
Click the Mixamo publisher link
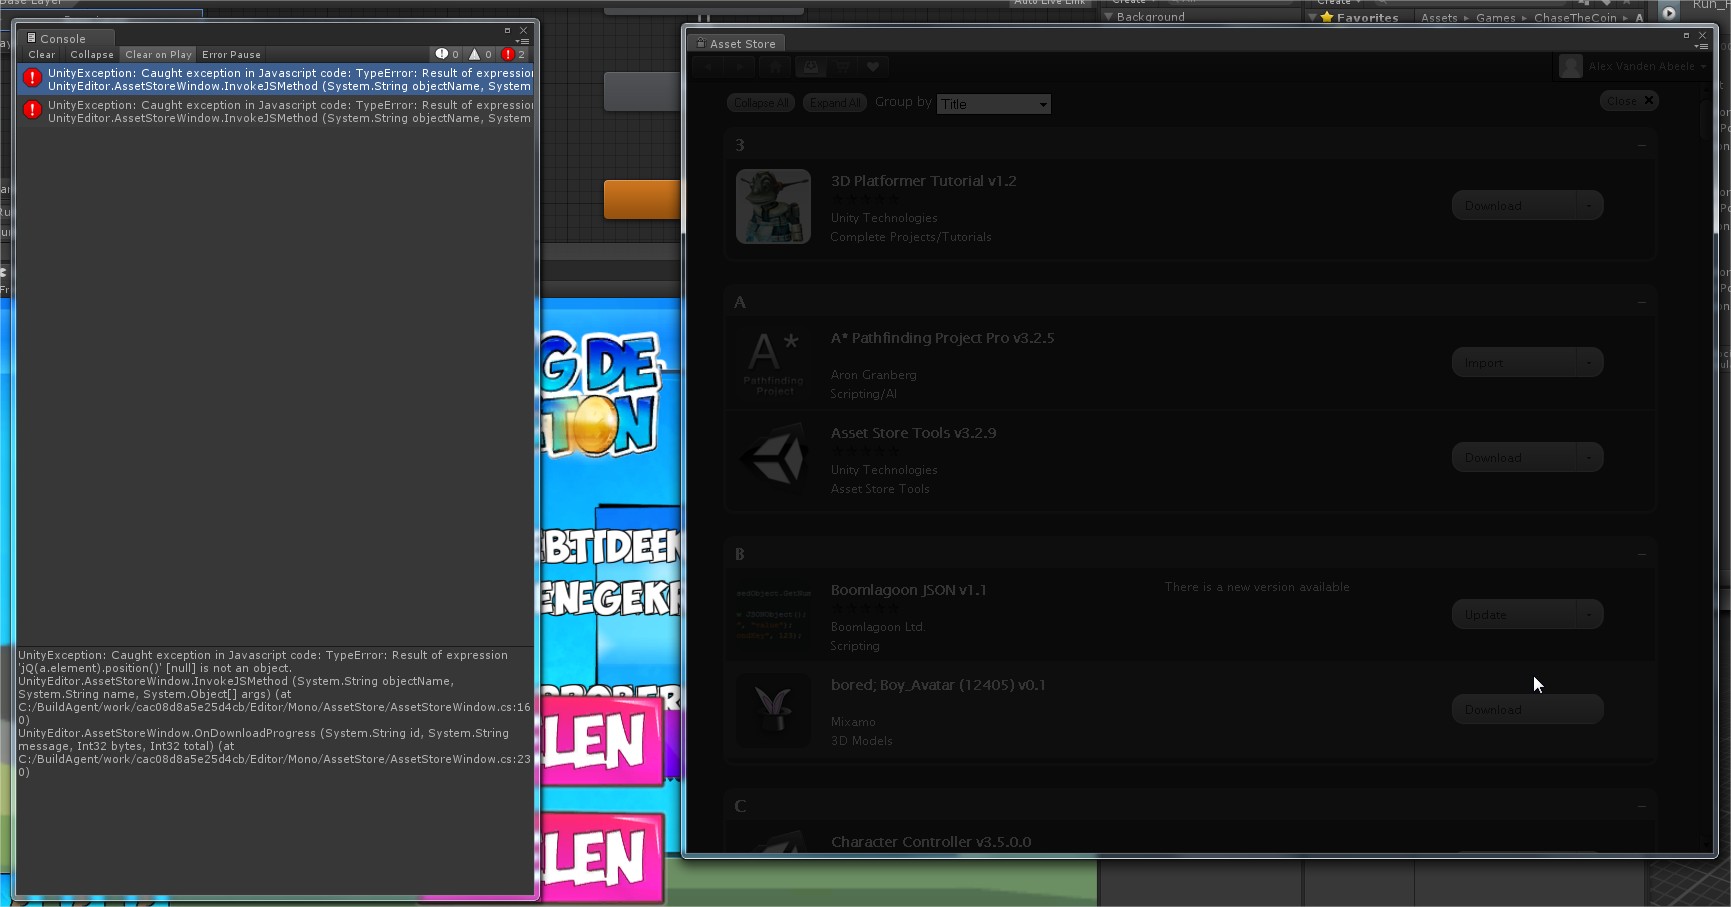pyautogui.click(x=853, y=722)
